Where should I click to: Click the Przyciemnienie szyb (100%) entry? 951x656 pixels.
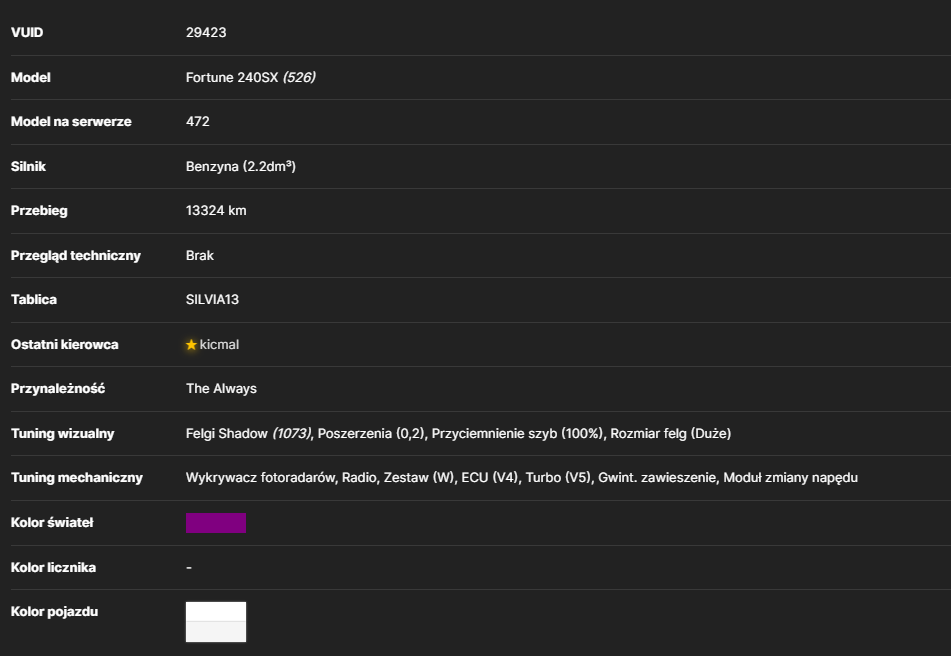pyautogui.click(x=517, y=433)
